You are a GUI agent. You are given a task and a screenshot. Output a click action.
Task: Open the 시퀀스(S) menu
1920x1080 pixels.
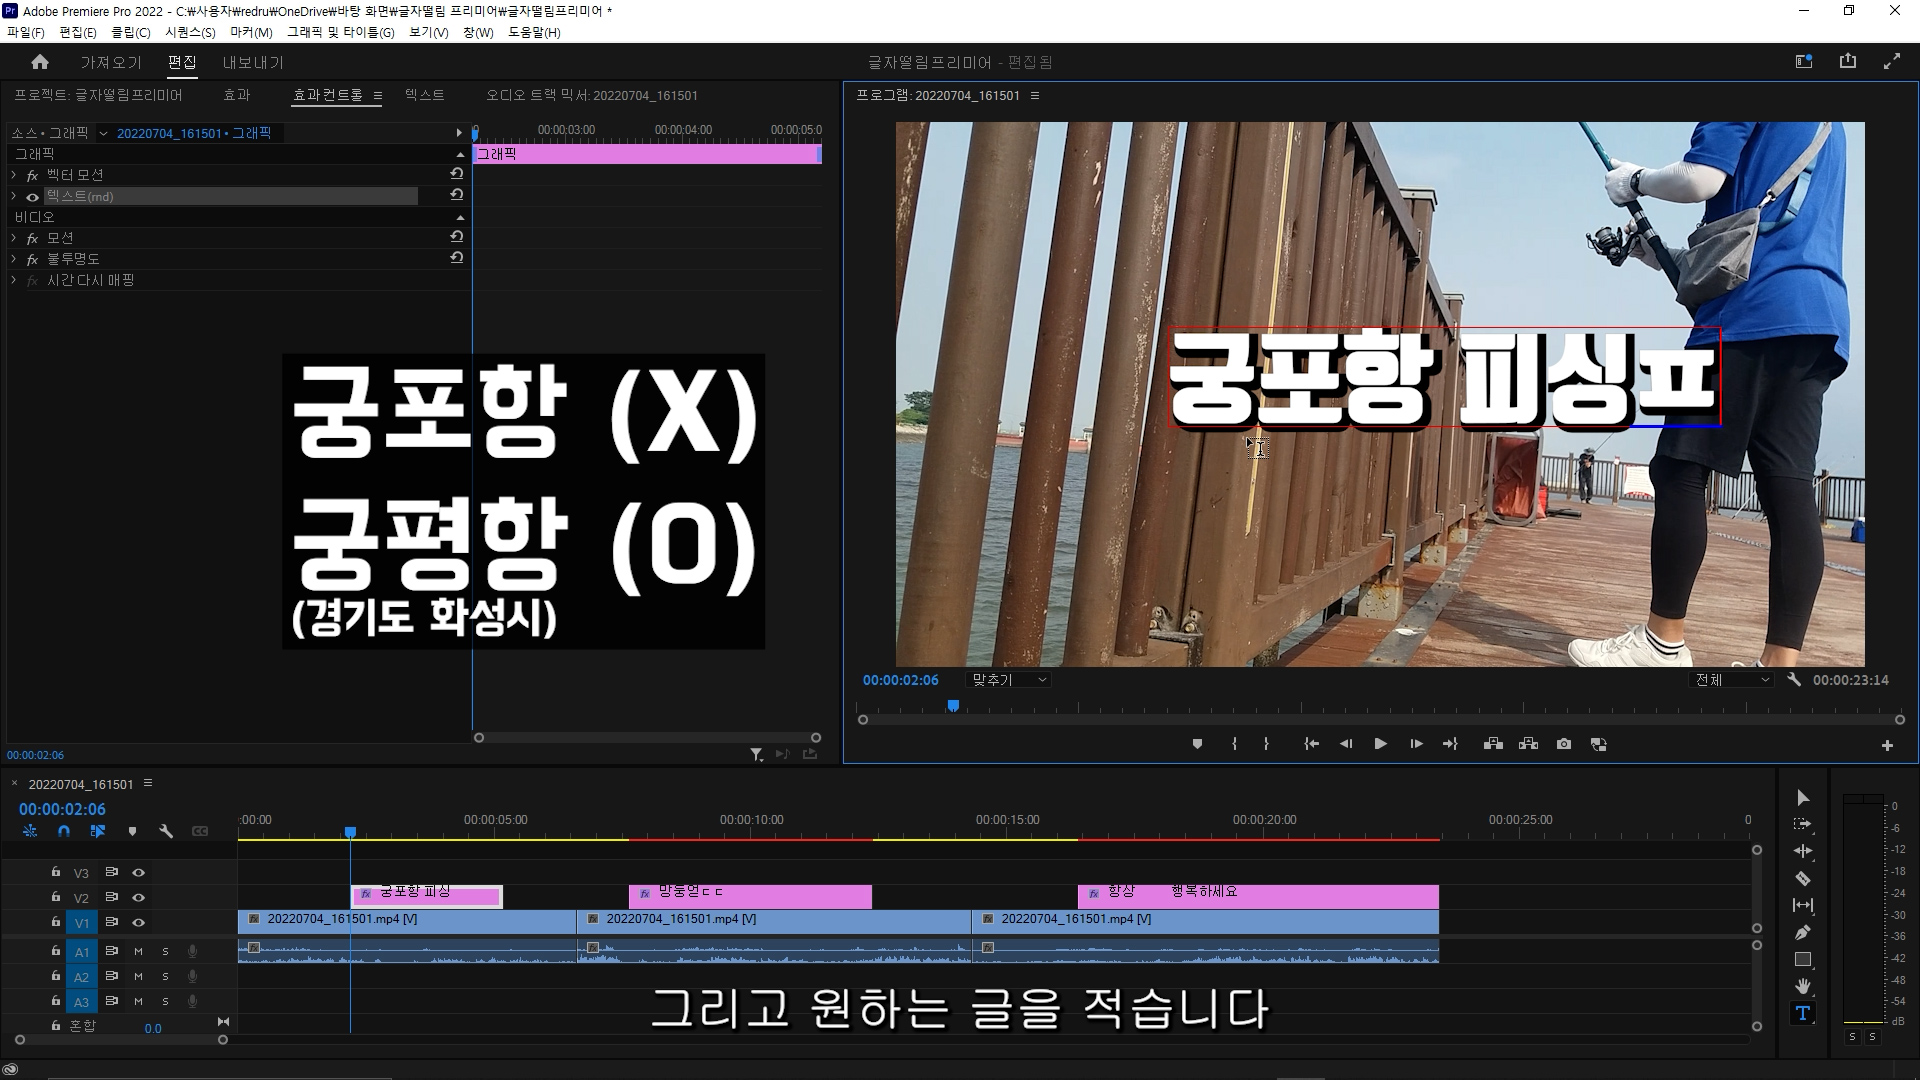[x=190, y=32]
